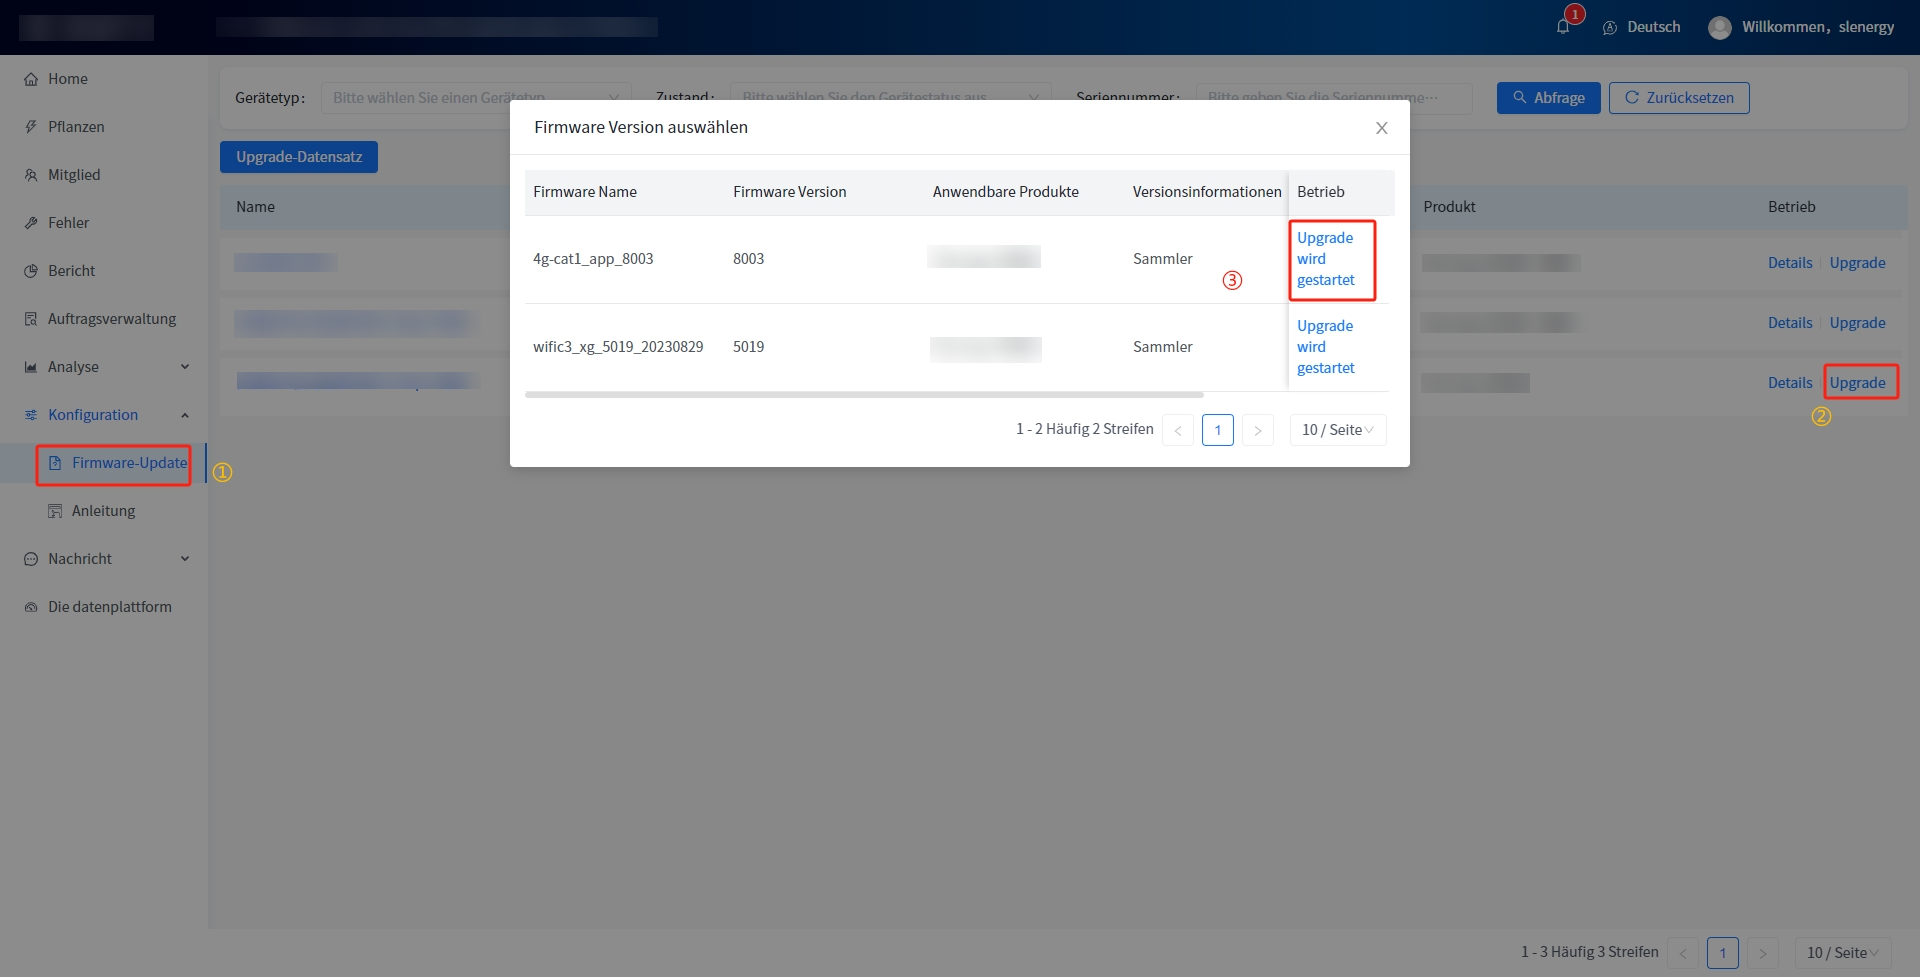Open the dialog's 10 / Seite dropdown
The height and width of the screenshot is (977, 1920).
point(1337,430)
